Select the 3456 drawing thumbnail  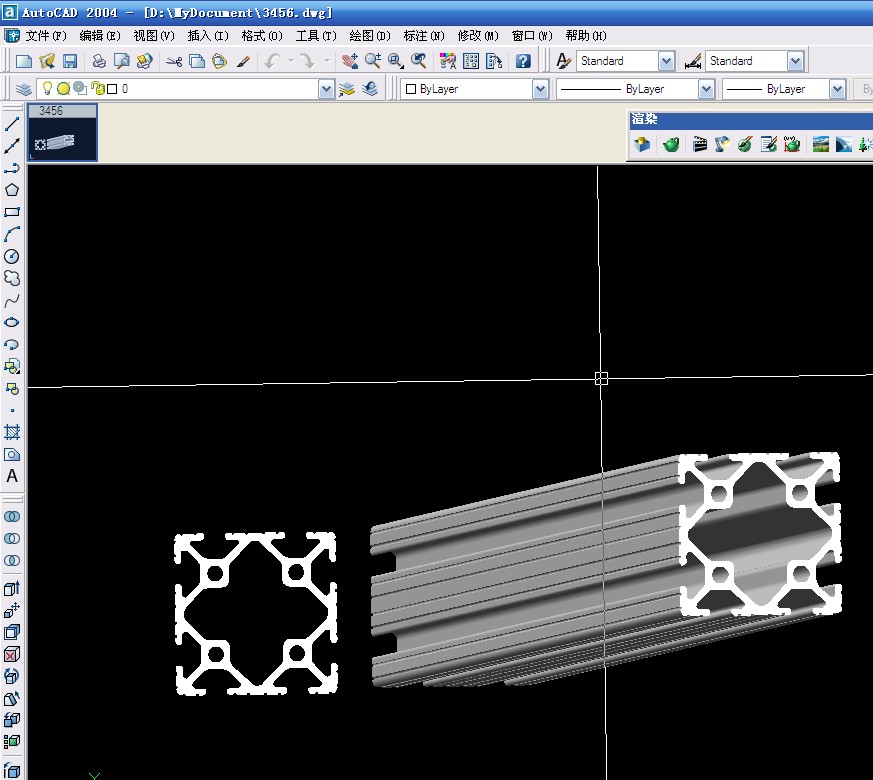pos(63,133)
